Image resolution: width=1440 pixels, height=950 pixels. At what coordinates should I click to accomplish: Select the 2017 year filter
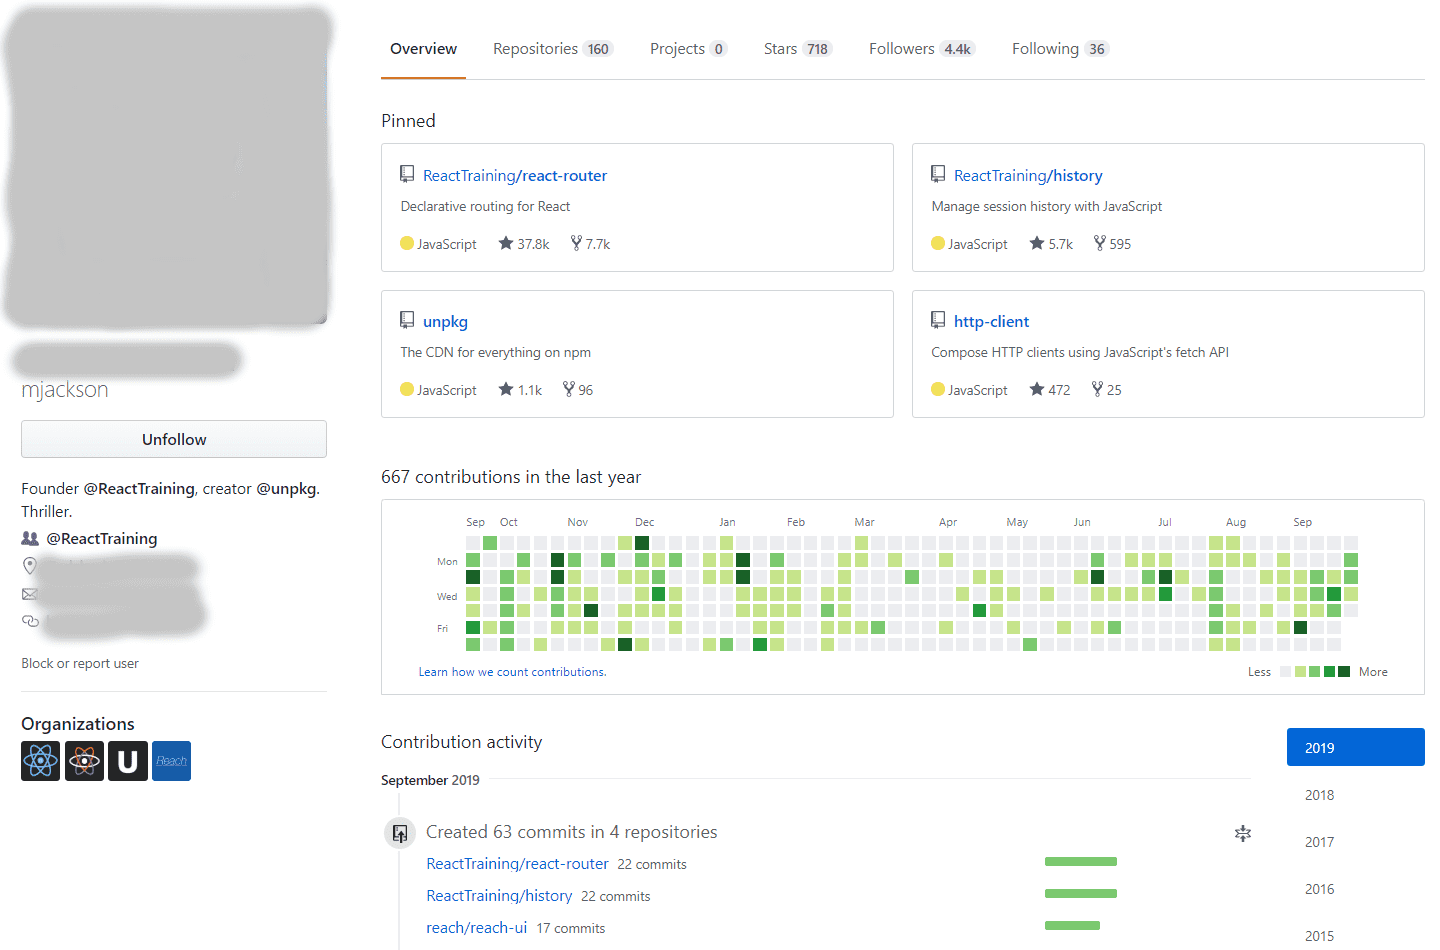click(x=1319, y=842)
